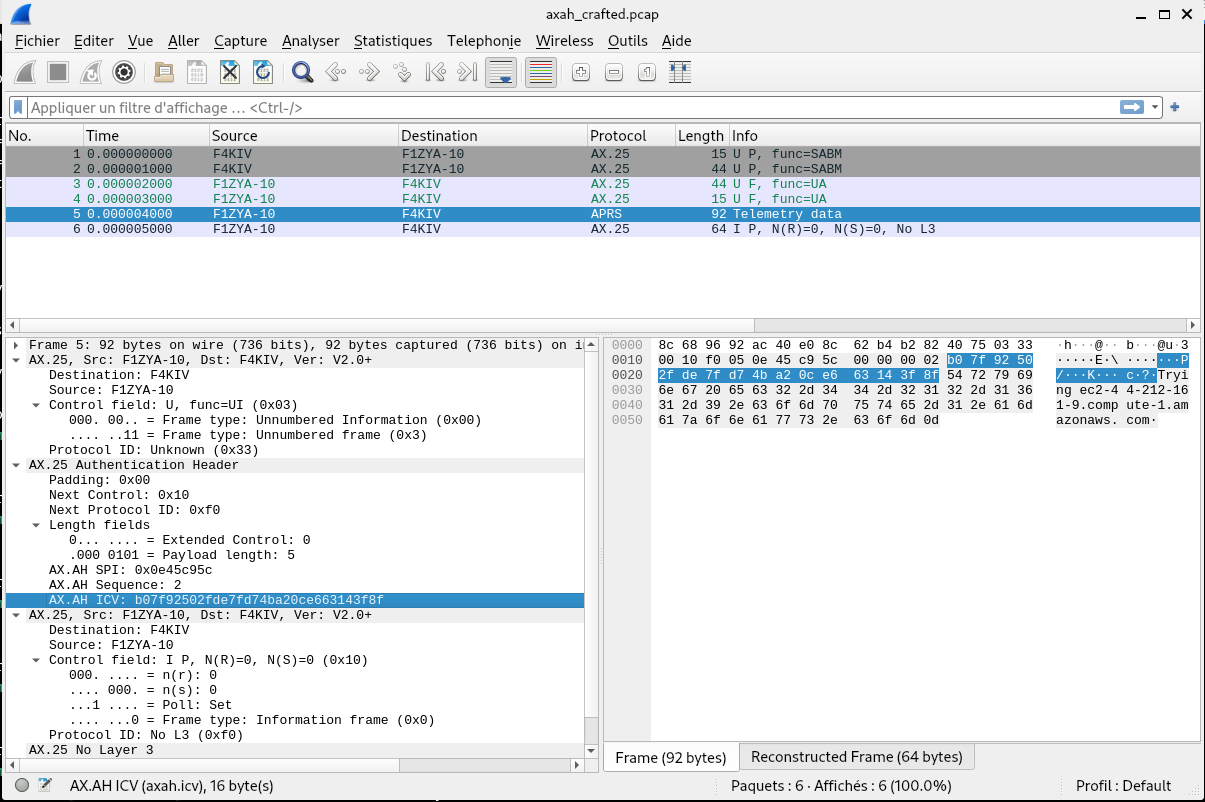The image size is (1205, 802).
Task: Click the Profil : Default status text
Action: point(1123,786)
